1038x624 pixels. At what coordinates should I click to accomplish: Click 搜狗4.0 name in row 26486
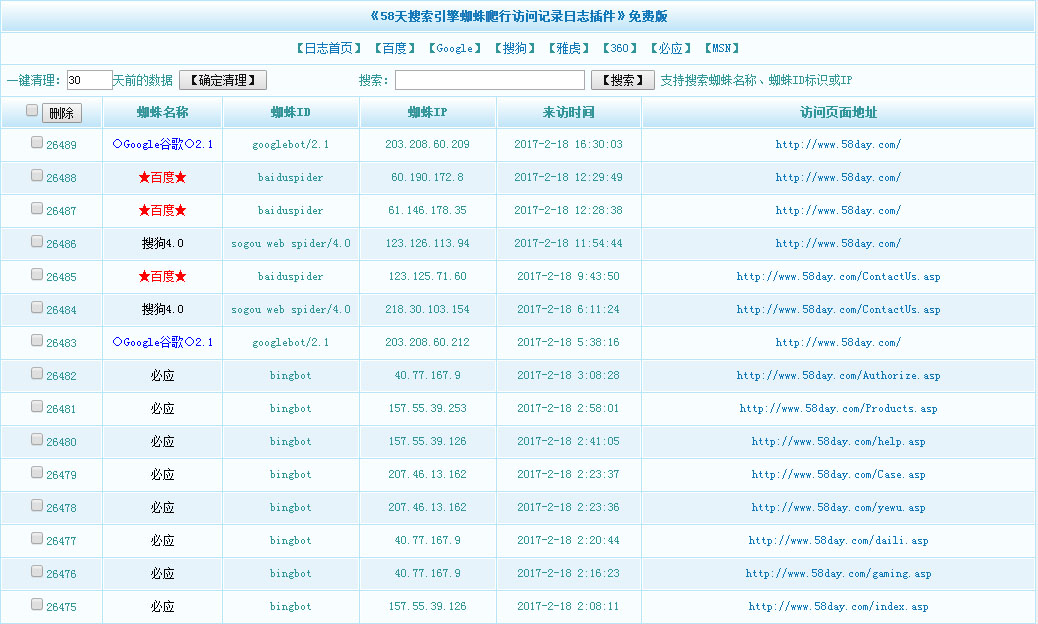pyautogui.click(x=163, y=244)
